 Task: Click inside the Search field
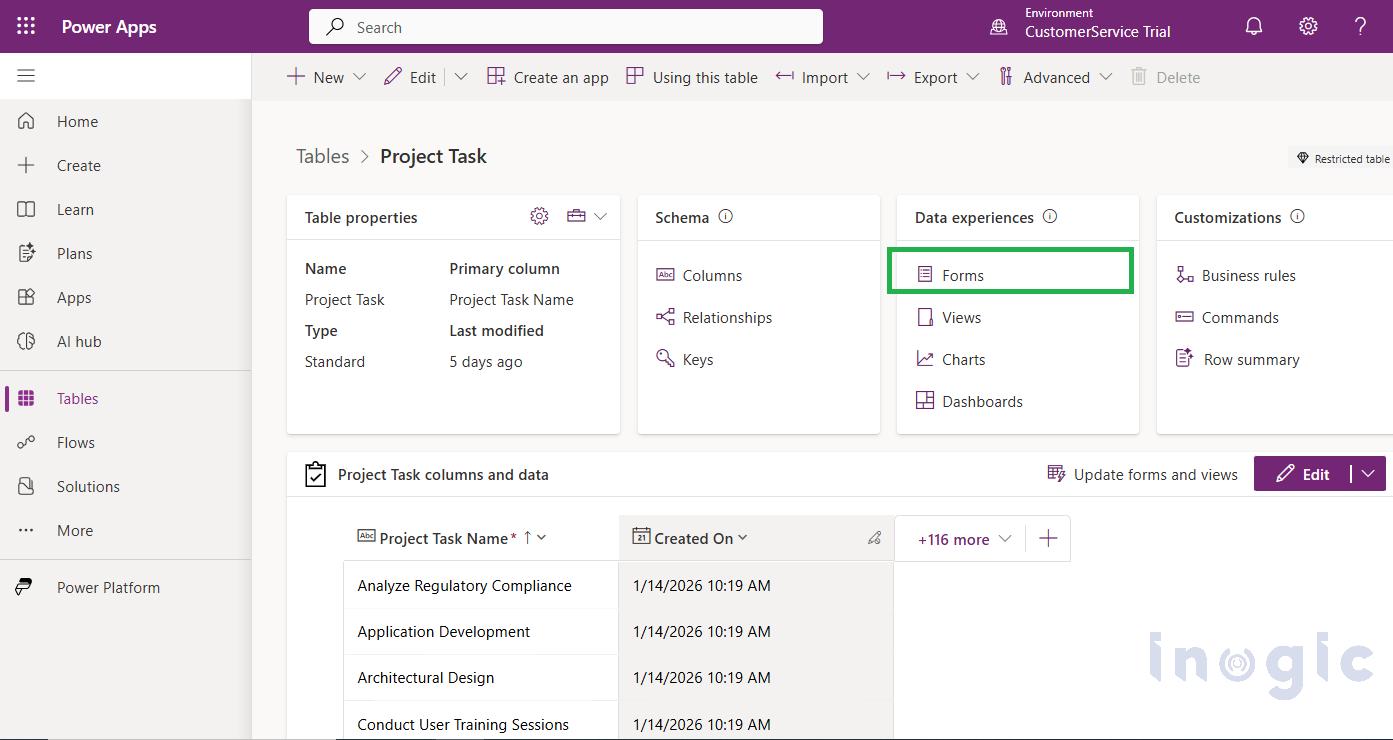565,27
